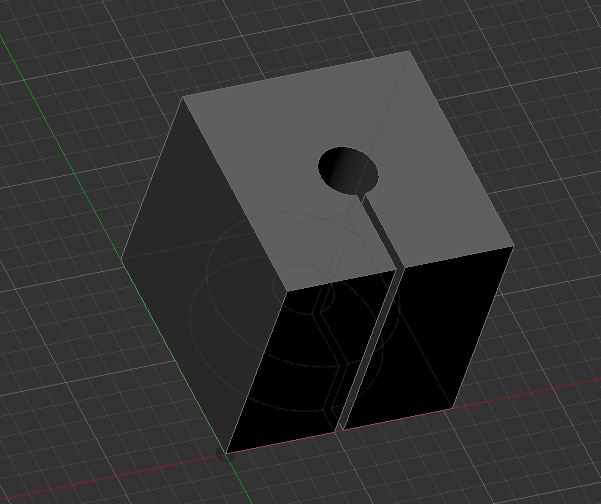Screen dimensions: 601x504
Task: Pick the leftmost corner of the side face
Action: pyautogui.click(x=122, y=258)
